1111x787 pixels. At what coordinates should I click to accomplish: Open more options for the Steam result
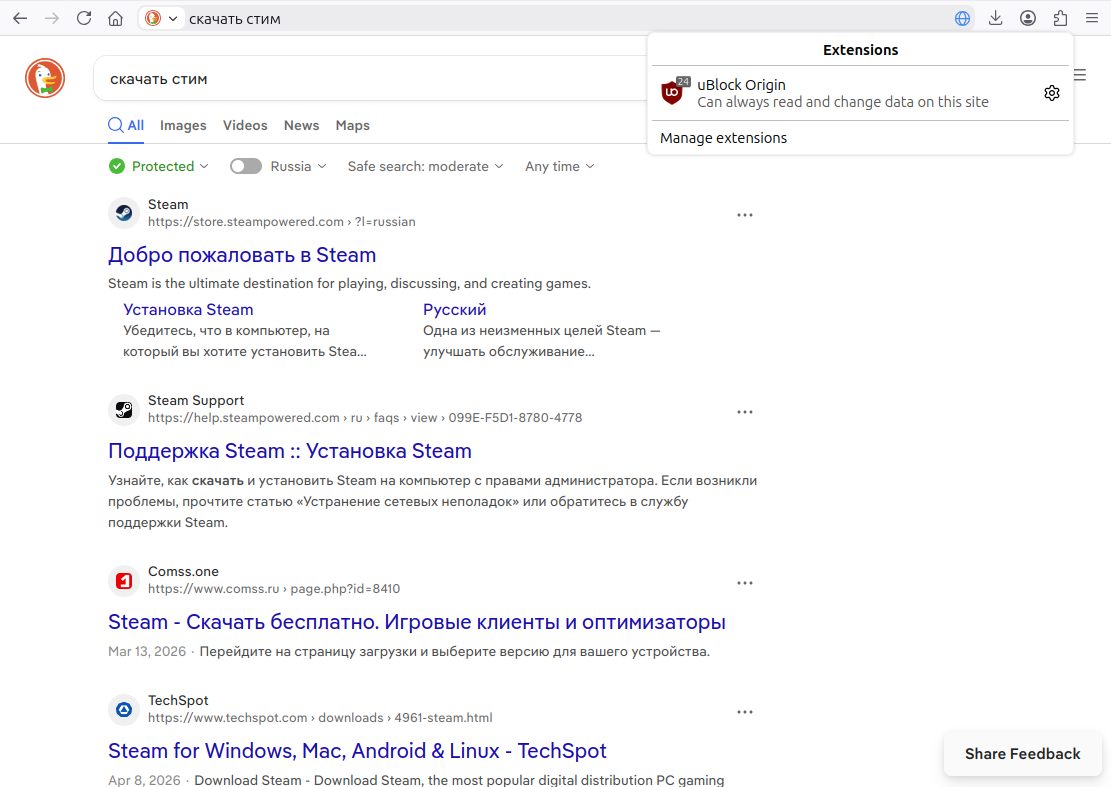tap(745, 215)
